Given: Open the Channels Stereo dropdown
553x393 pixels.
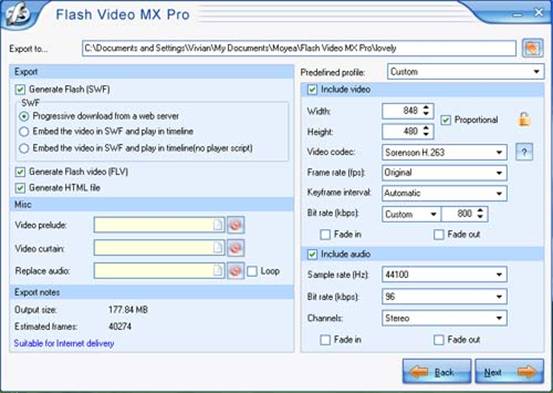Looking at the screenshot, I should (444, 318).
